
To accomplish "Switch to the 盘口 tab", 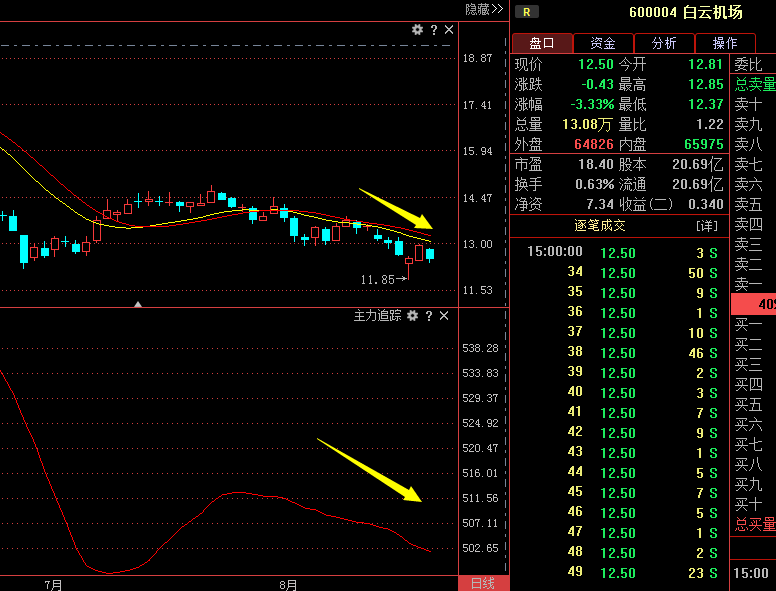I will [x=542, y=43].
